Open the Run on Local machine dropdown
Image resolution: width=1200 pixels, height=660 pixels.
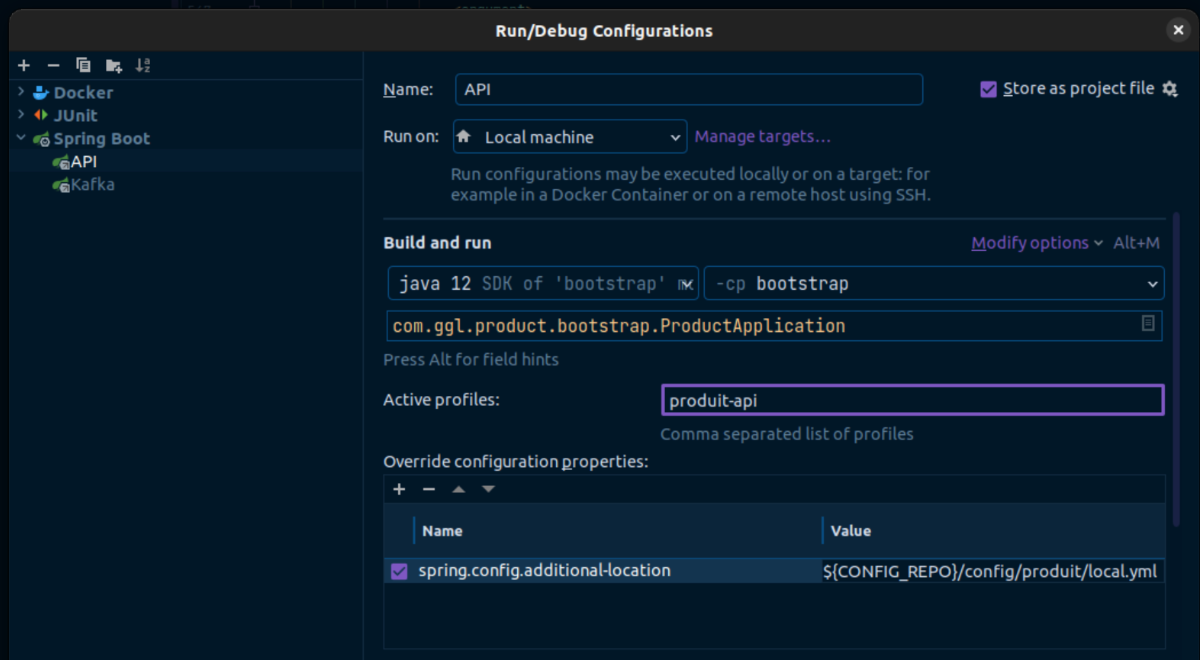pos(569,137)
